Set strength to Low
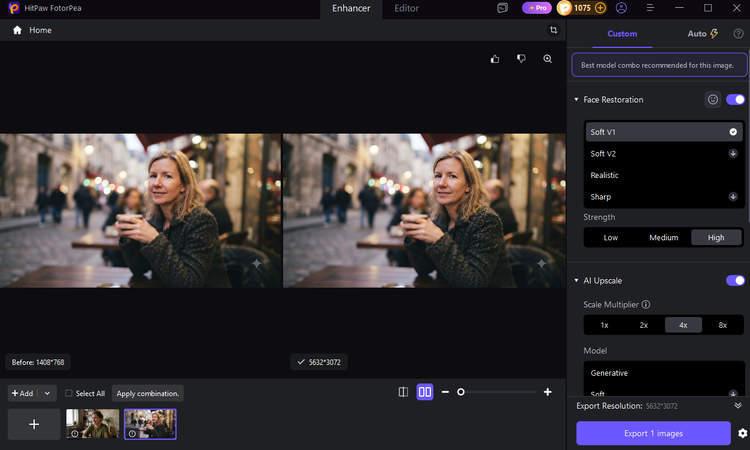750x450 pixels. (611, 238)
